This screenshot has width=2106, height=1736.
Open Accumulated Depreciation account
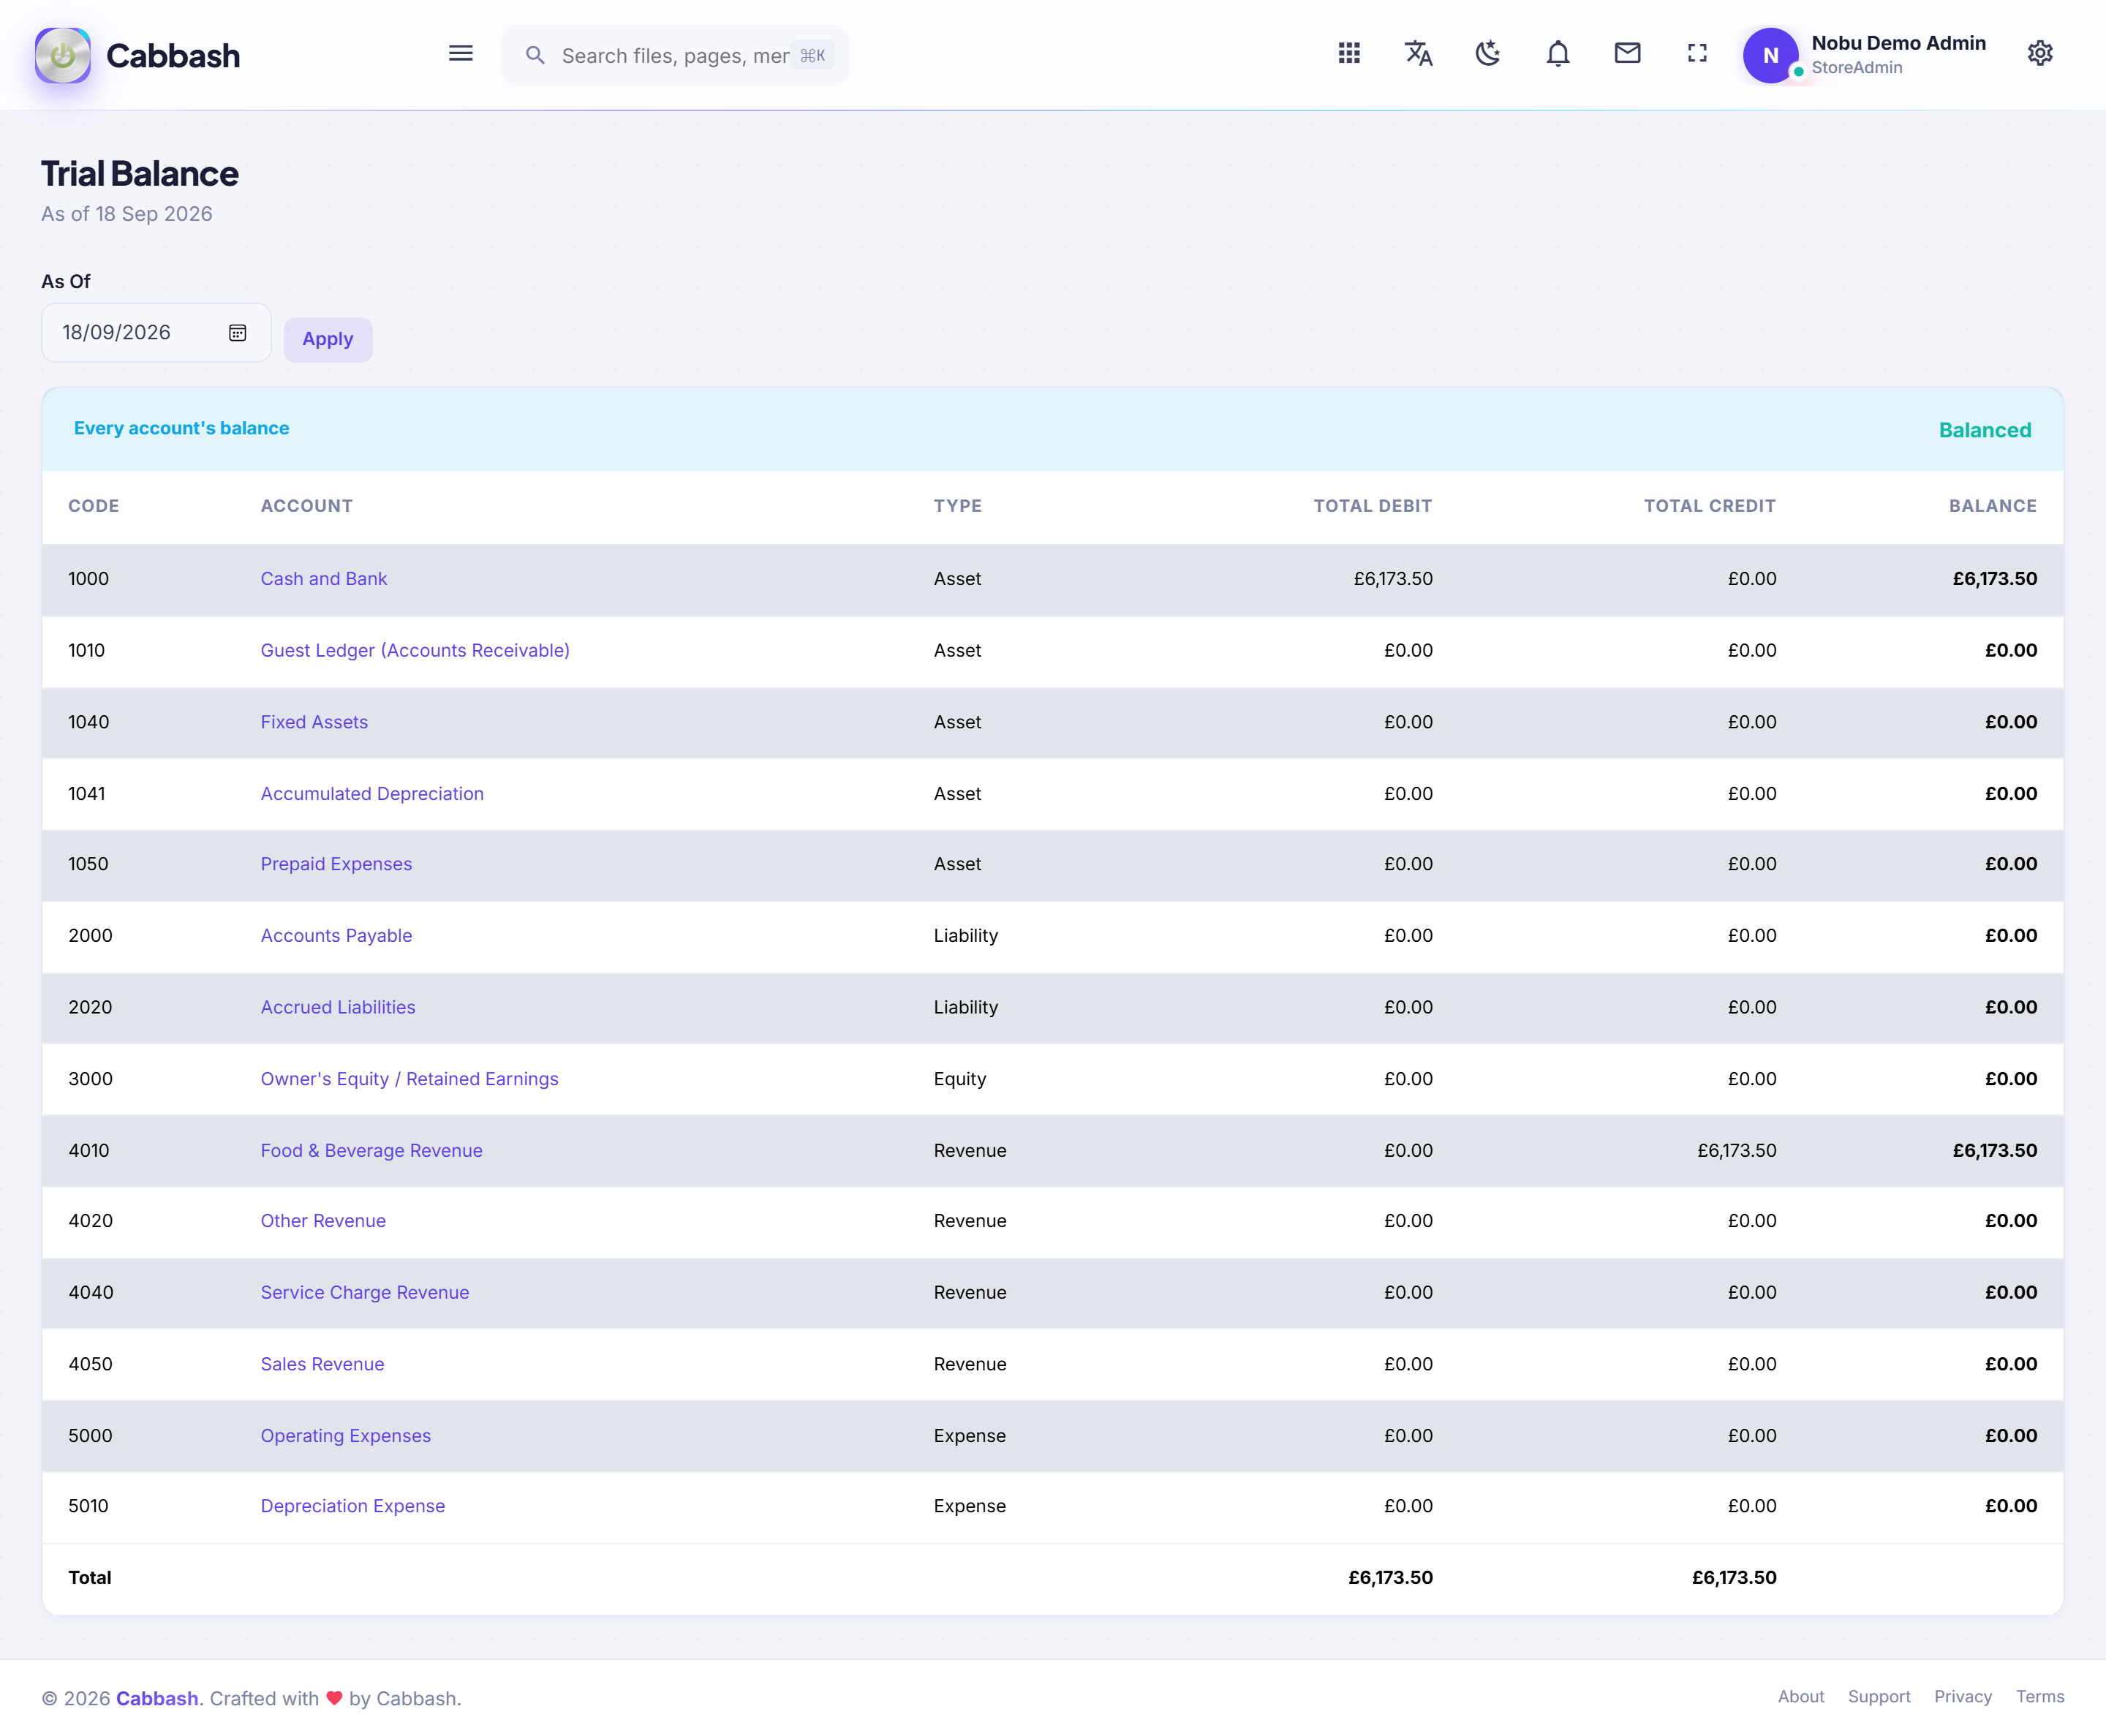coord(372,793)
